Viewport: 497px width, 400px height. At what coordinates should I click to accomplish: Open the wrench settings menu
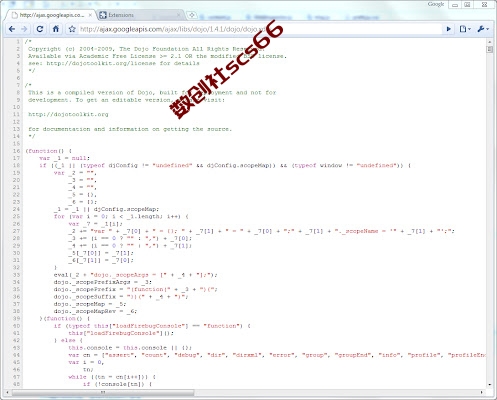pos(483,29)
